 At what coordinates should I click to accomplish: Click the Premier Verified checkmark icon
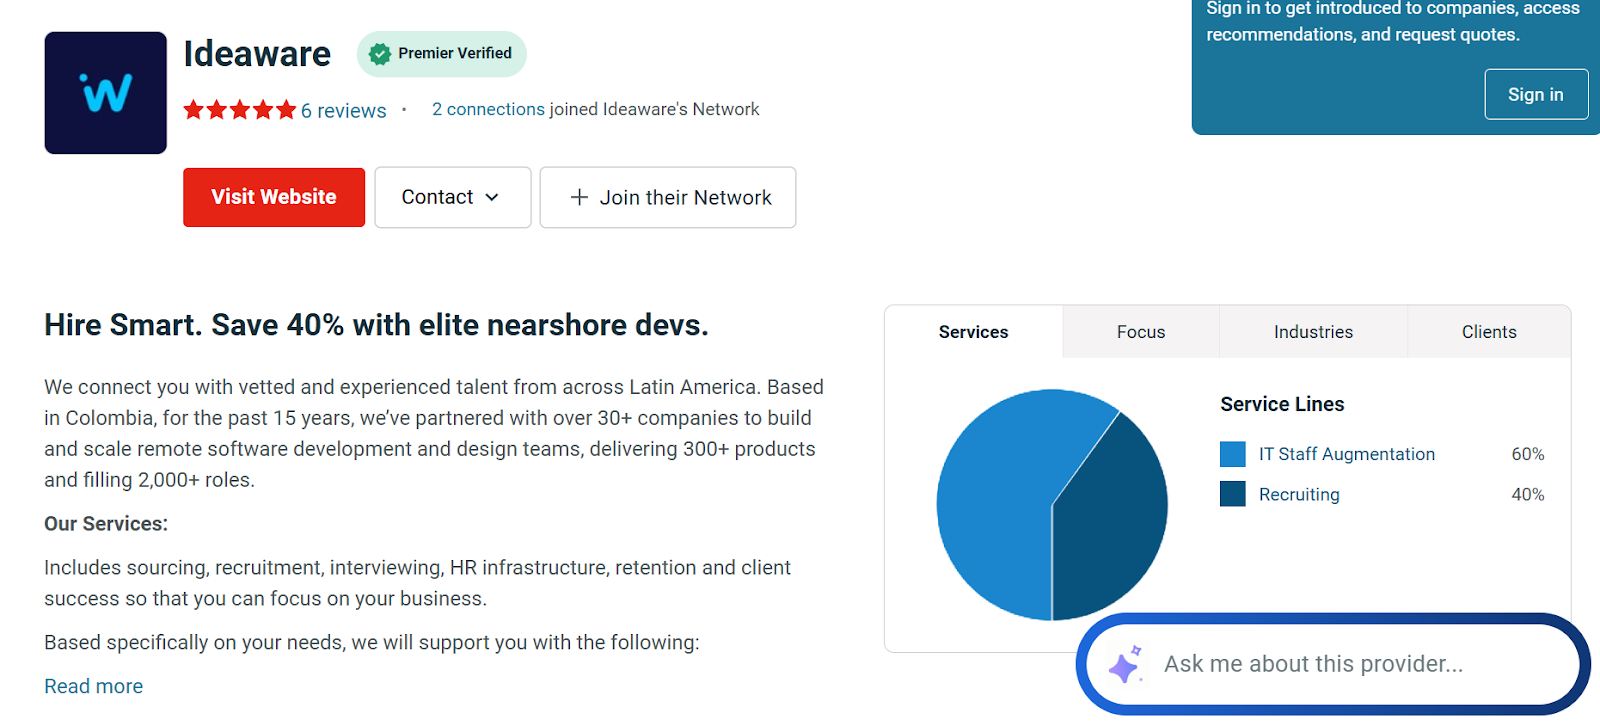click(380, 54)
